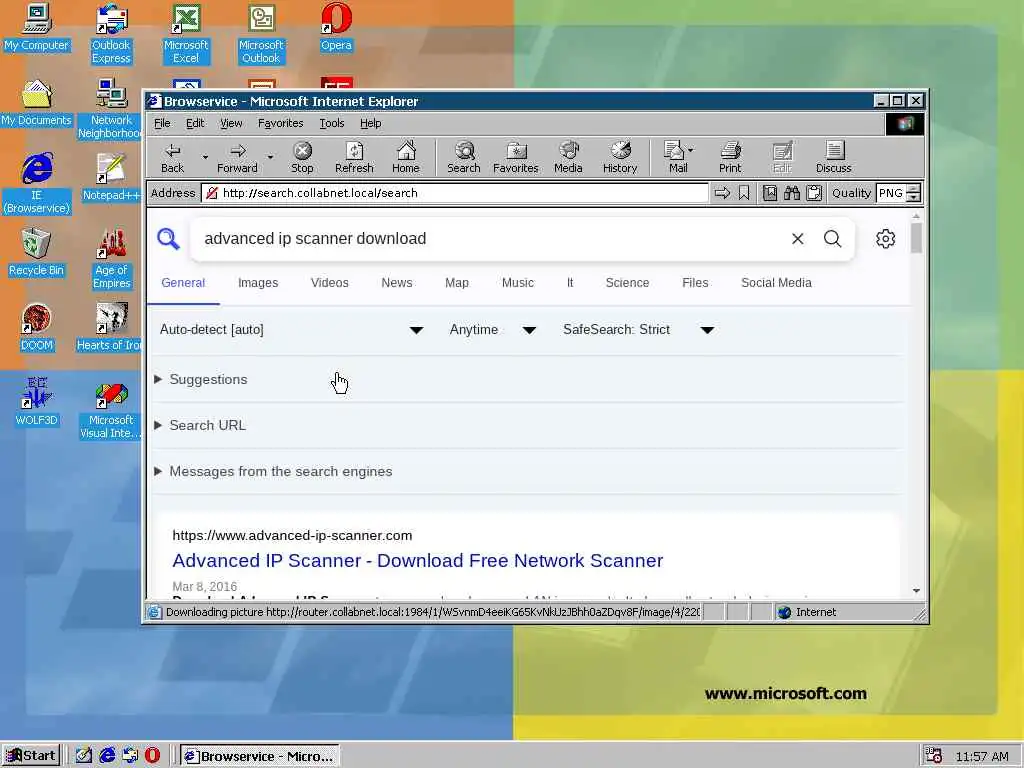Viewport: 1024px width, 768px height.
Task: Open the Auto-detect language dropdown
Action: tap(291, 330)
